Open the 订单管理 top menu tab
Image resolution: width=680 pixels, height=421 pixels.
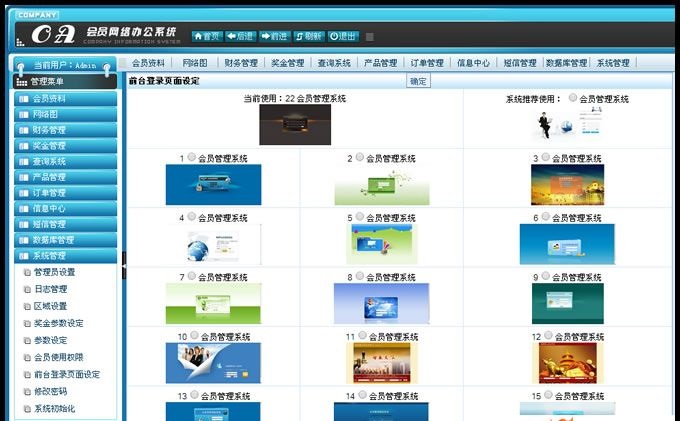[427, 63]
